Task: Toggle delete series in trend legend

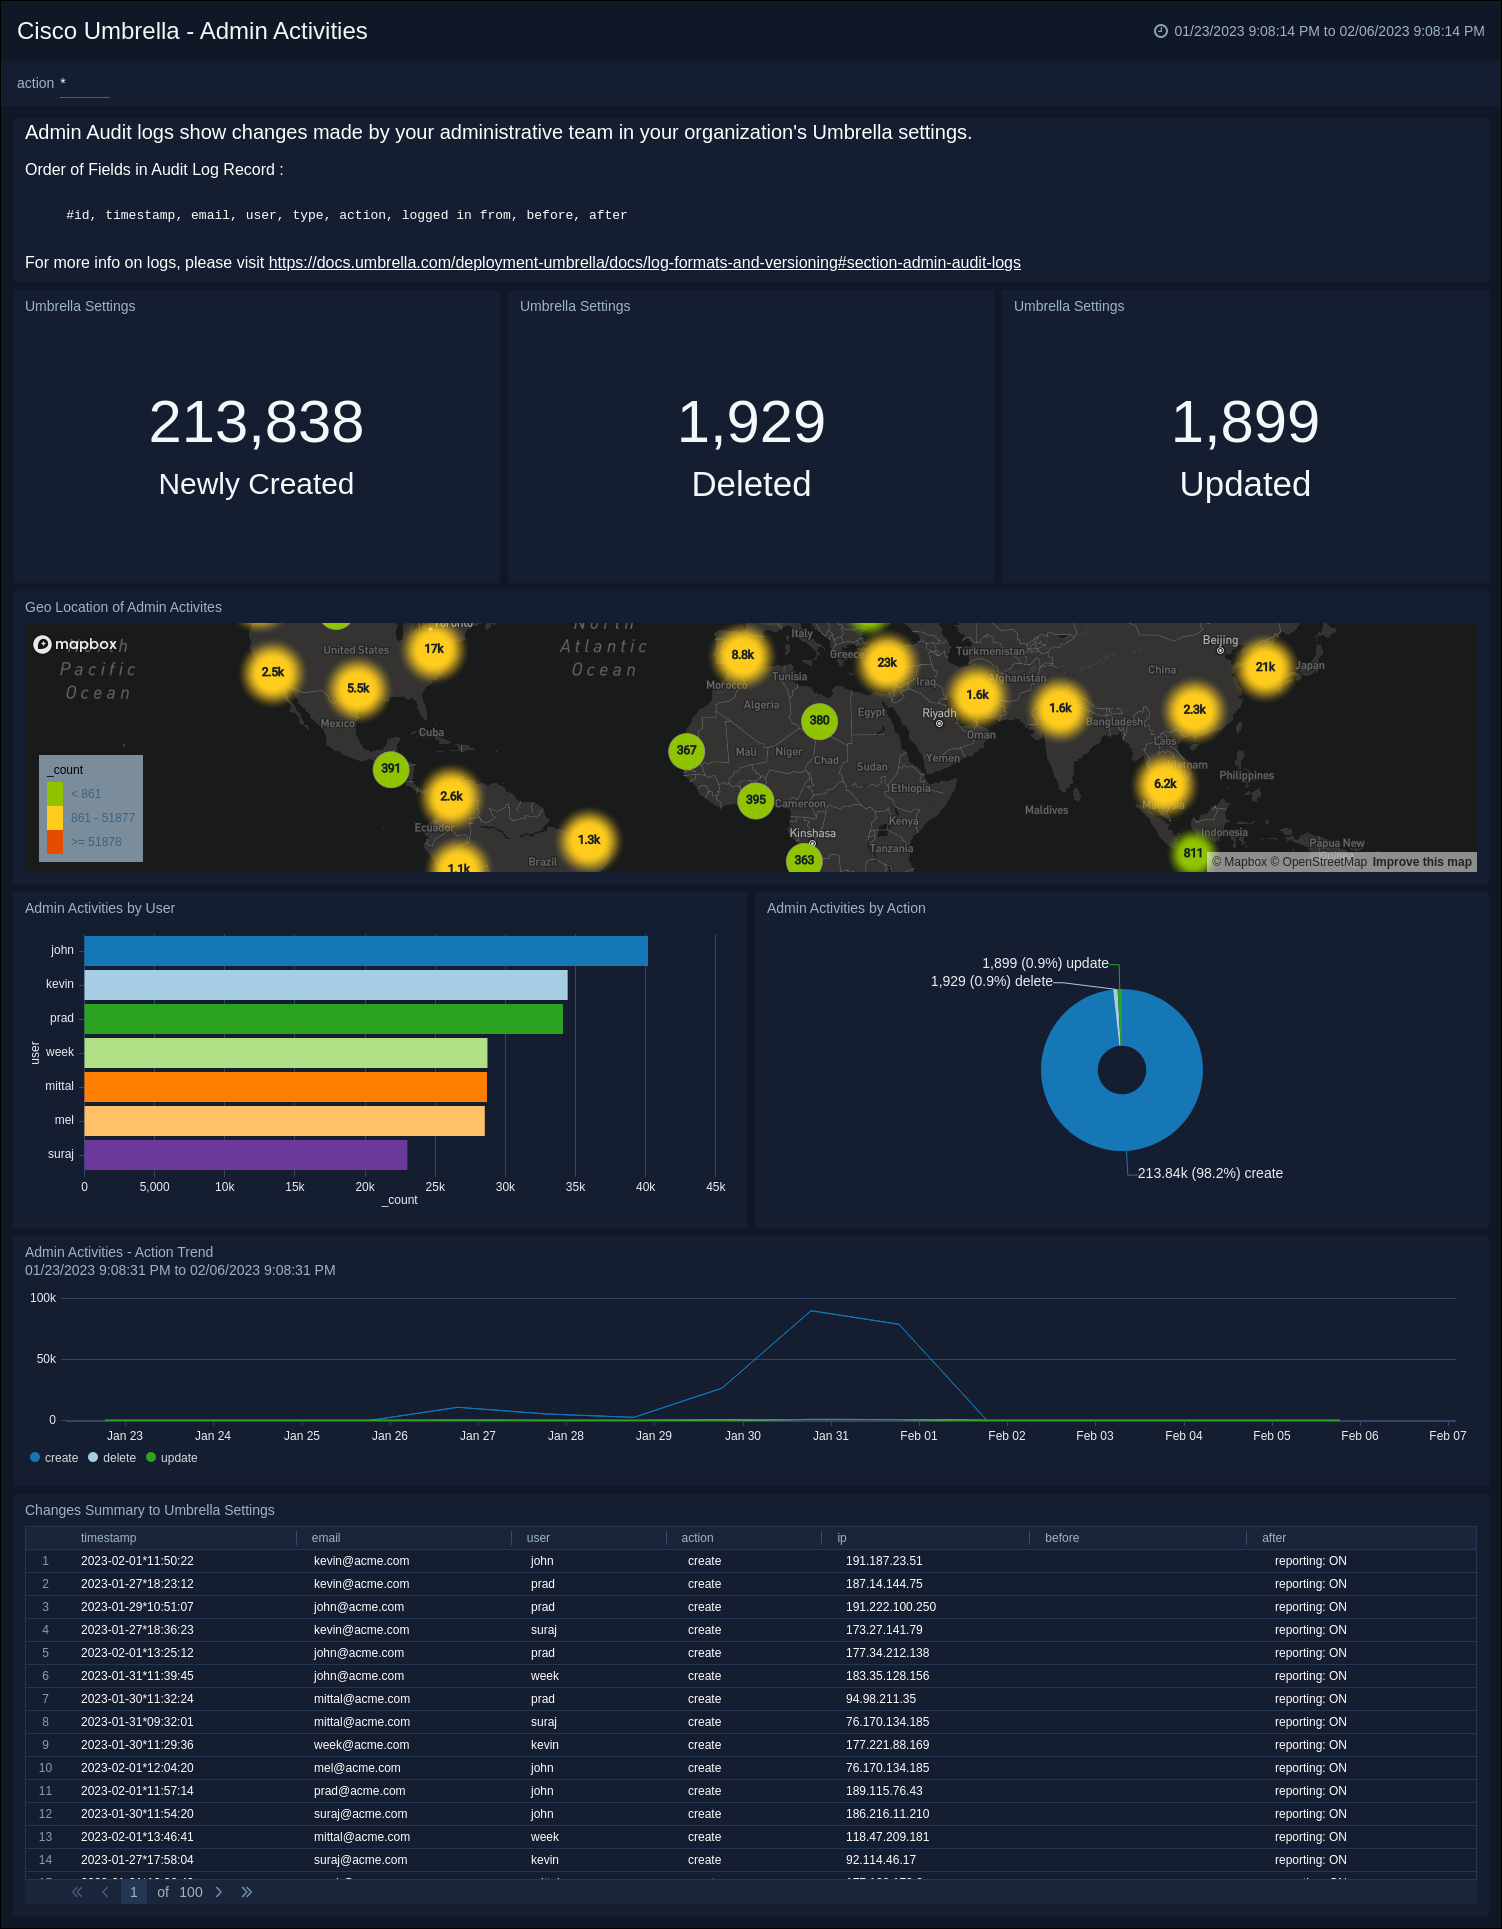Action: pos(112,1458)
